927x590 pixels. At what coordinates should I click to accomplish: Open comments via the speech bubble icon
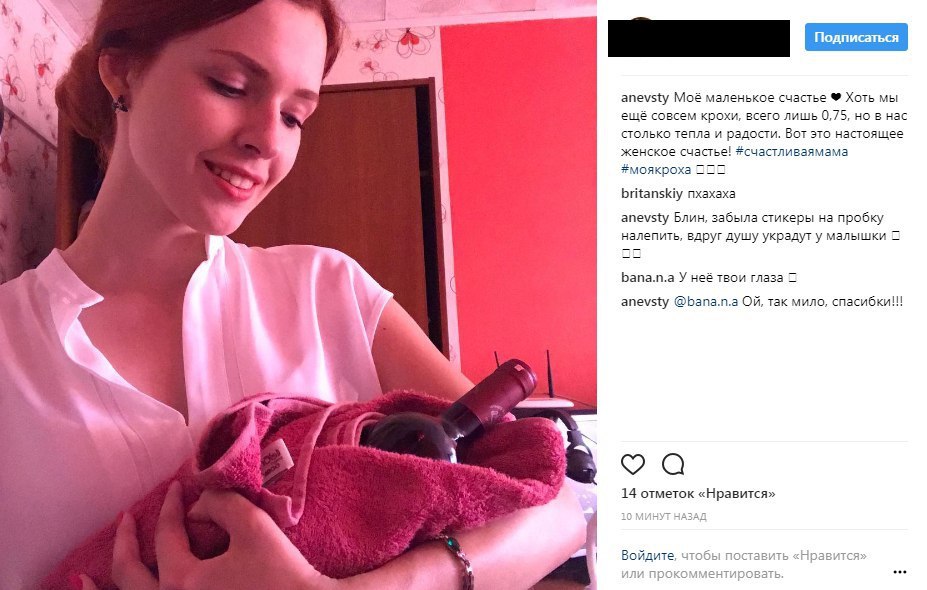click(x=673, y=465)
